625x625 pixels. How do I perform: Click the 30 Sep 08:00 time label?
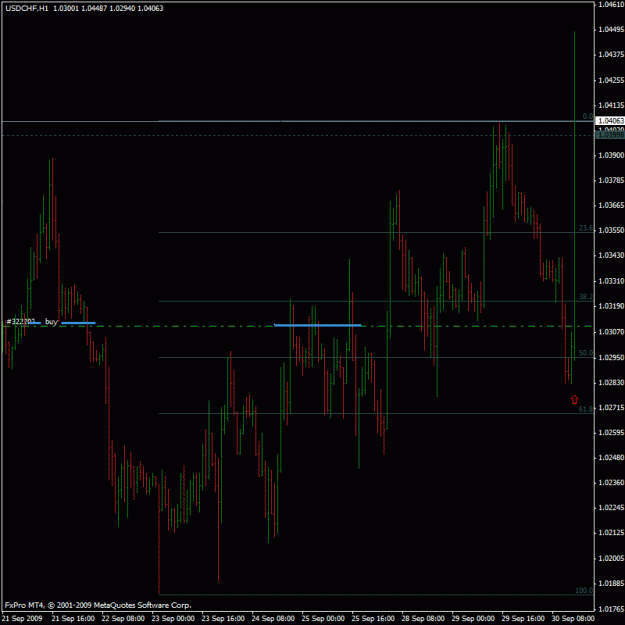573,618
